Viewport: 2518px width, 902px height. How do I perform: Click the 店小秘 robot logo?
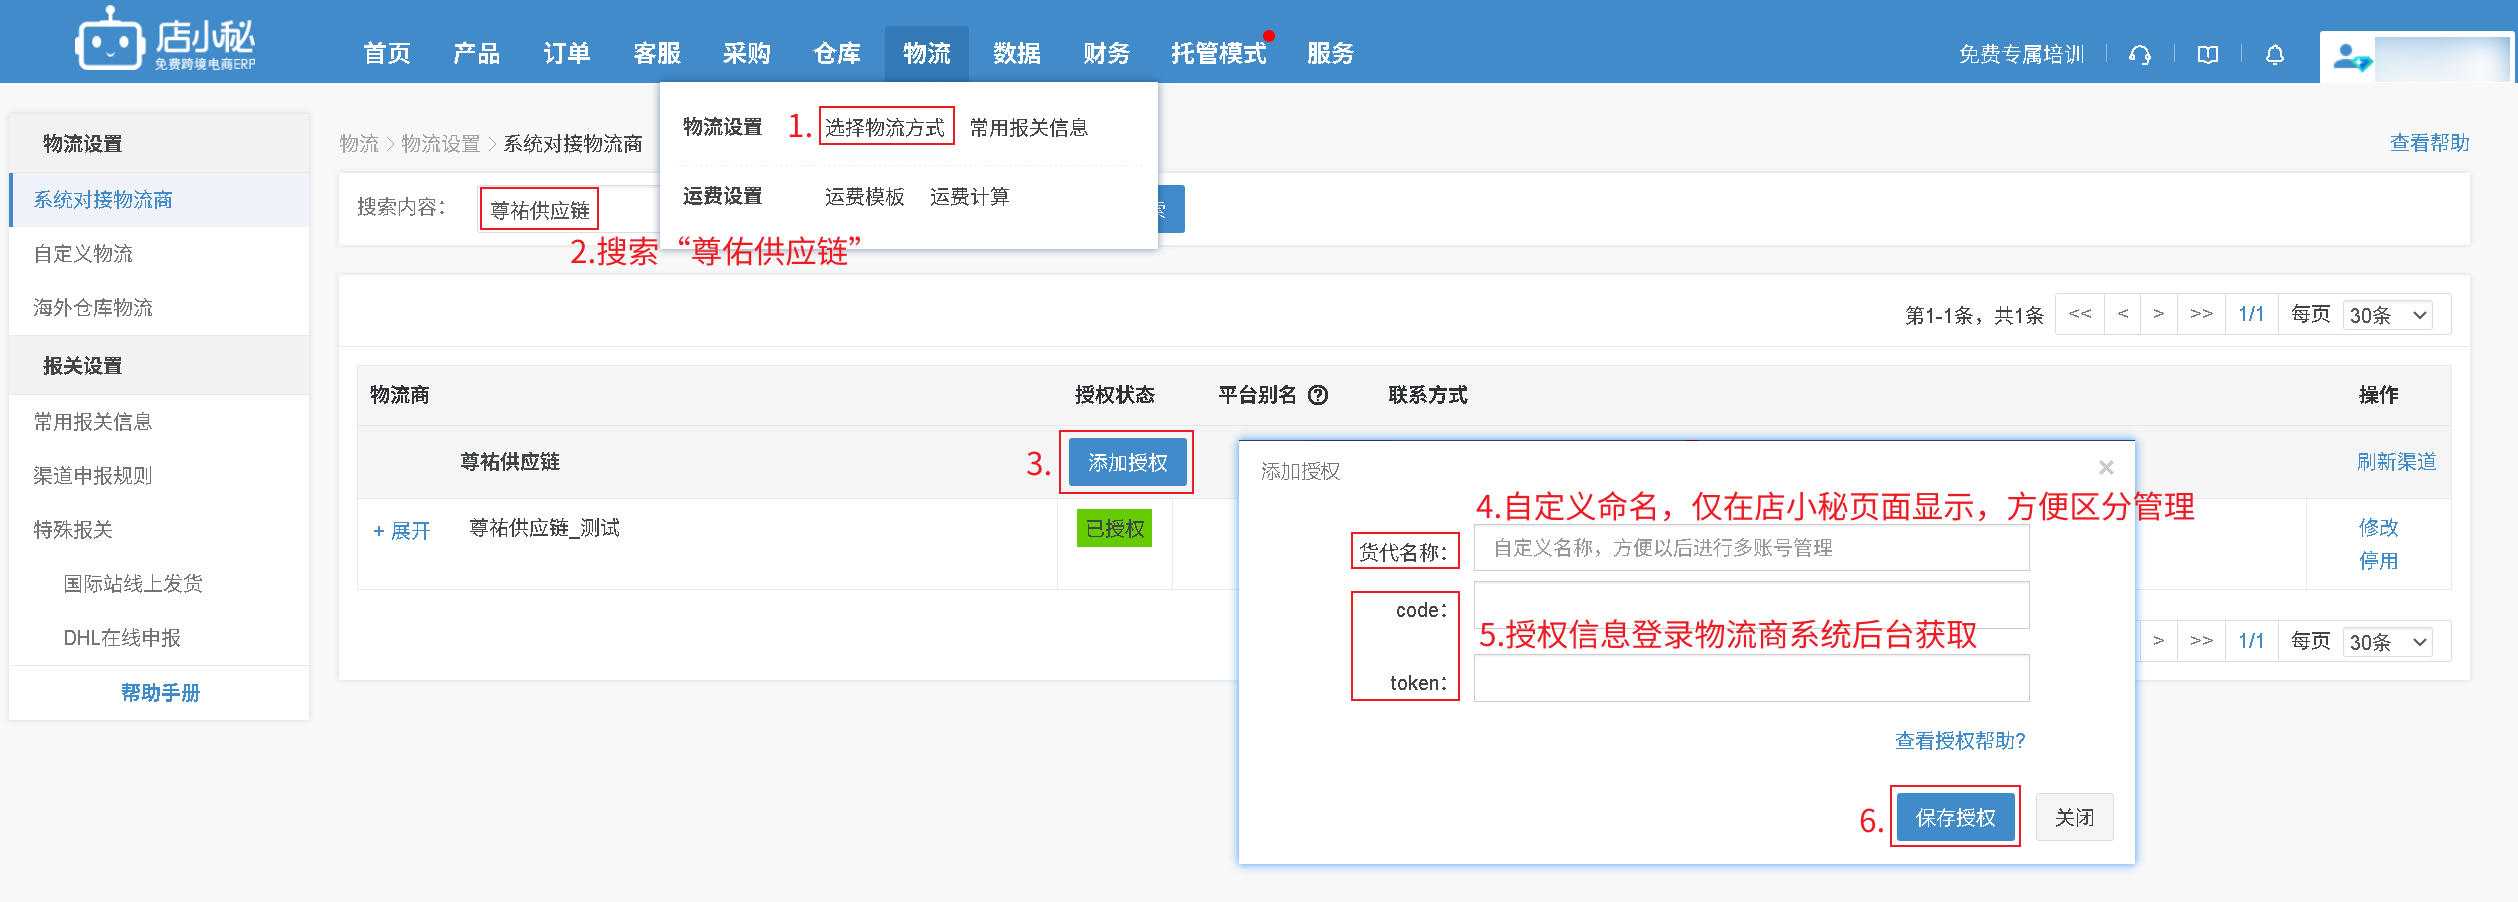tap(110, 42)
